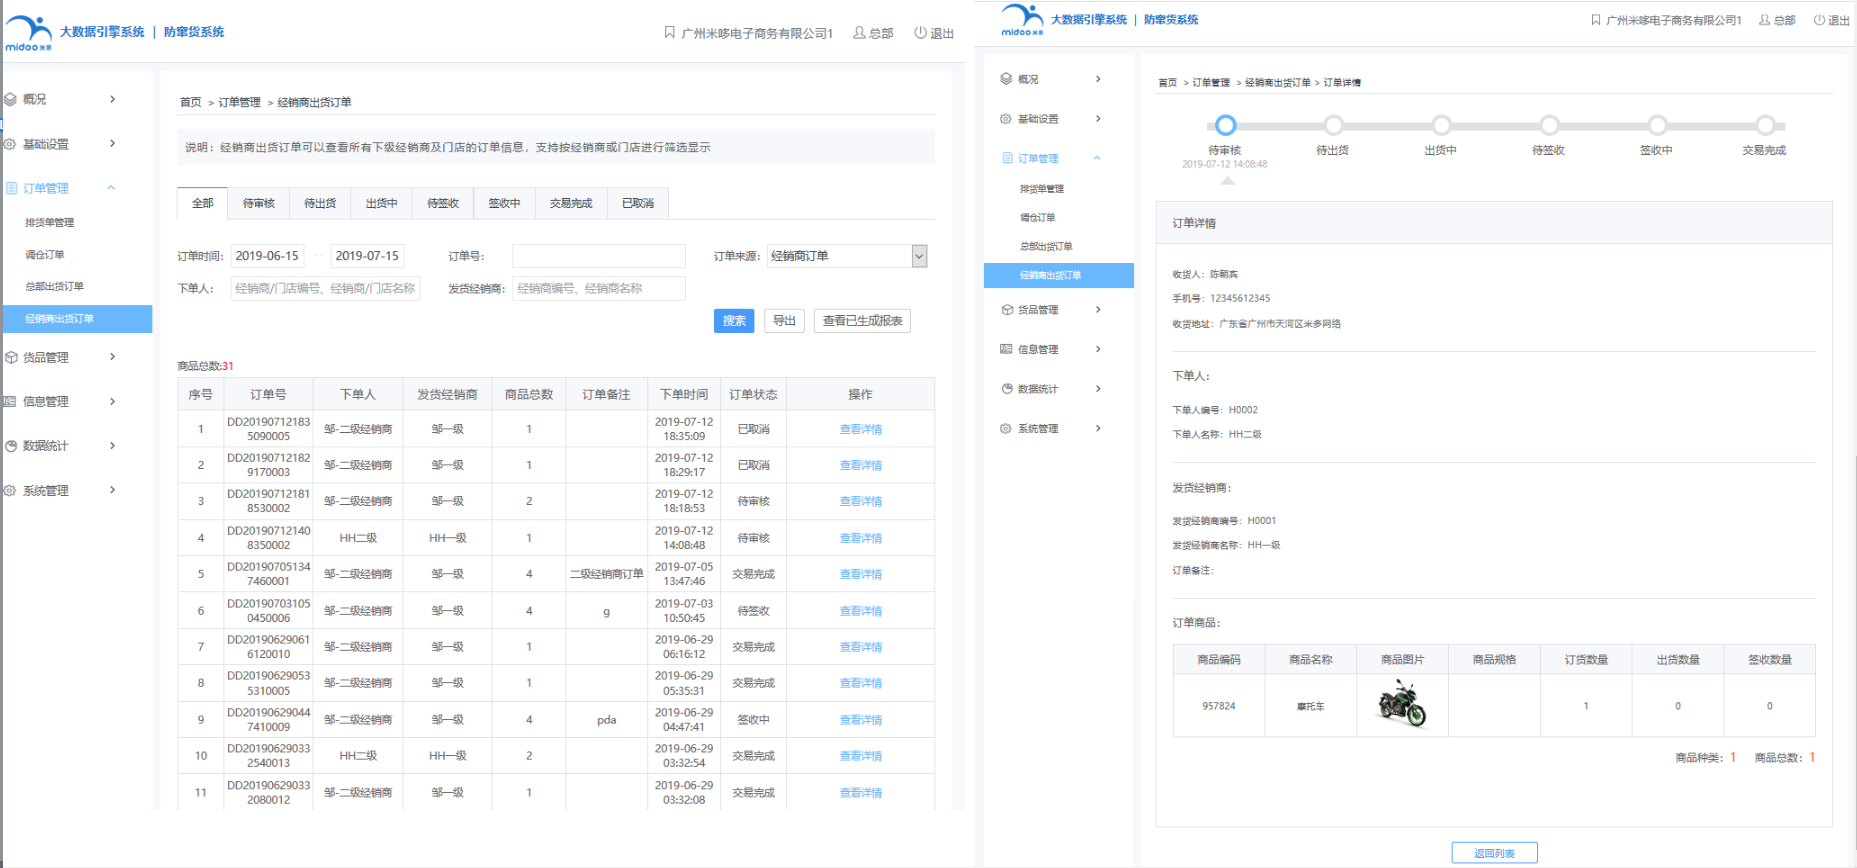Click bookmark icon before company name, order list page
Screen dimensions: 1857x868
tap(670, 33)
